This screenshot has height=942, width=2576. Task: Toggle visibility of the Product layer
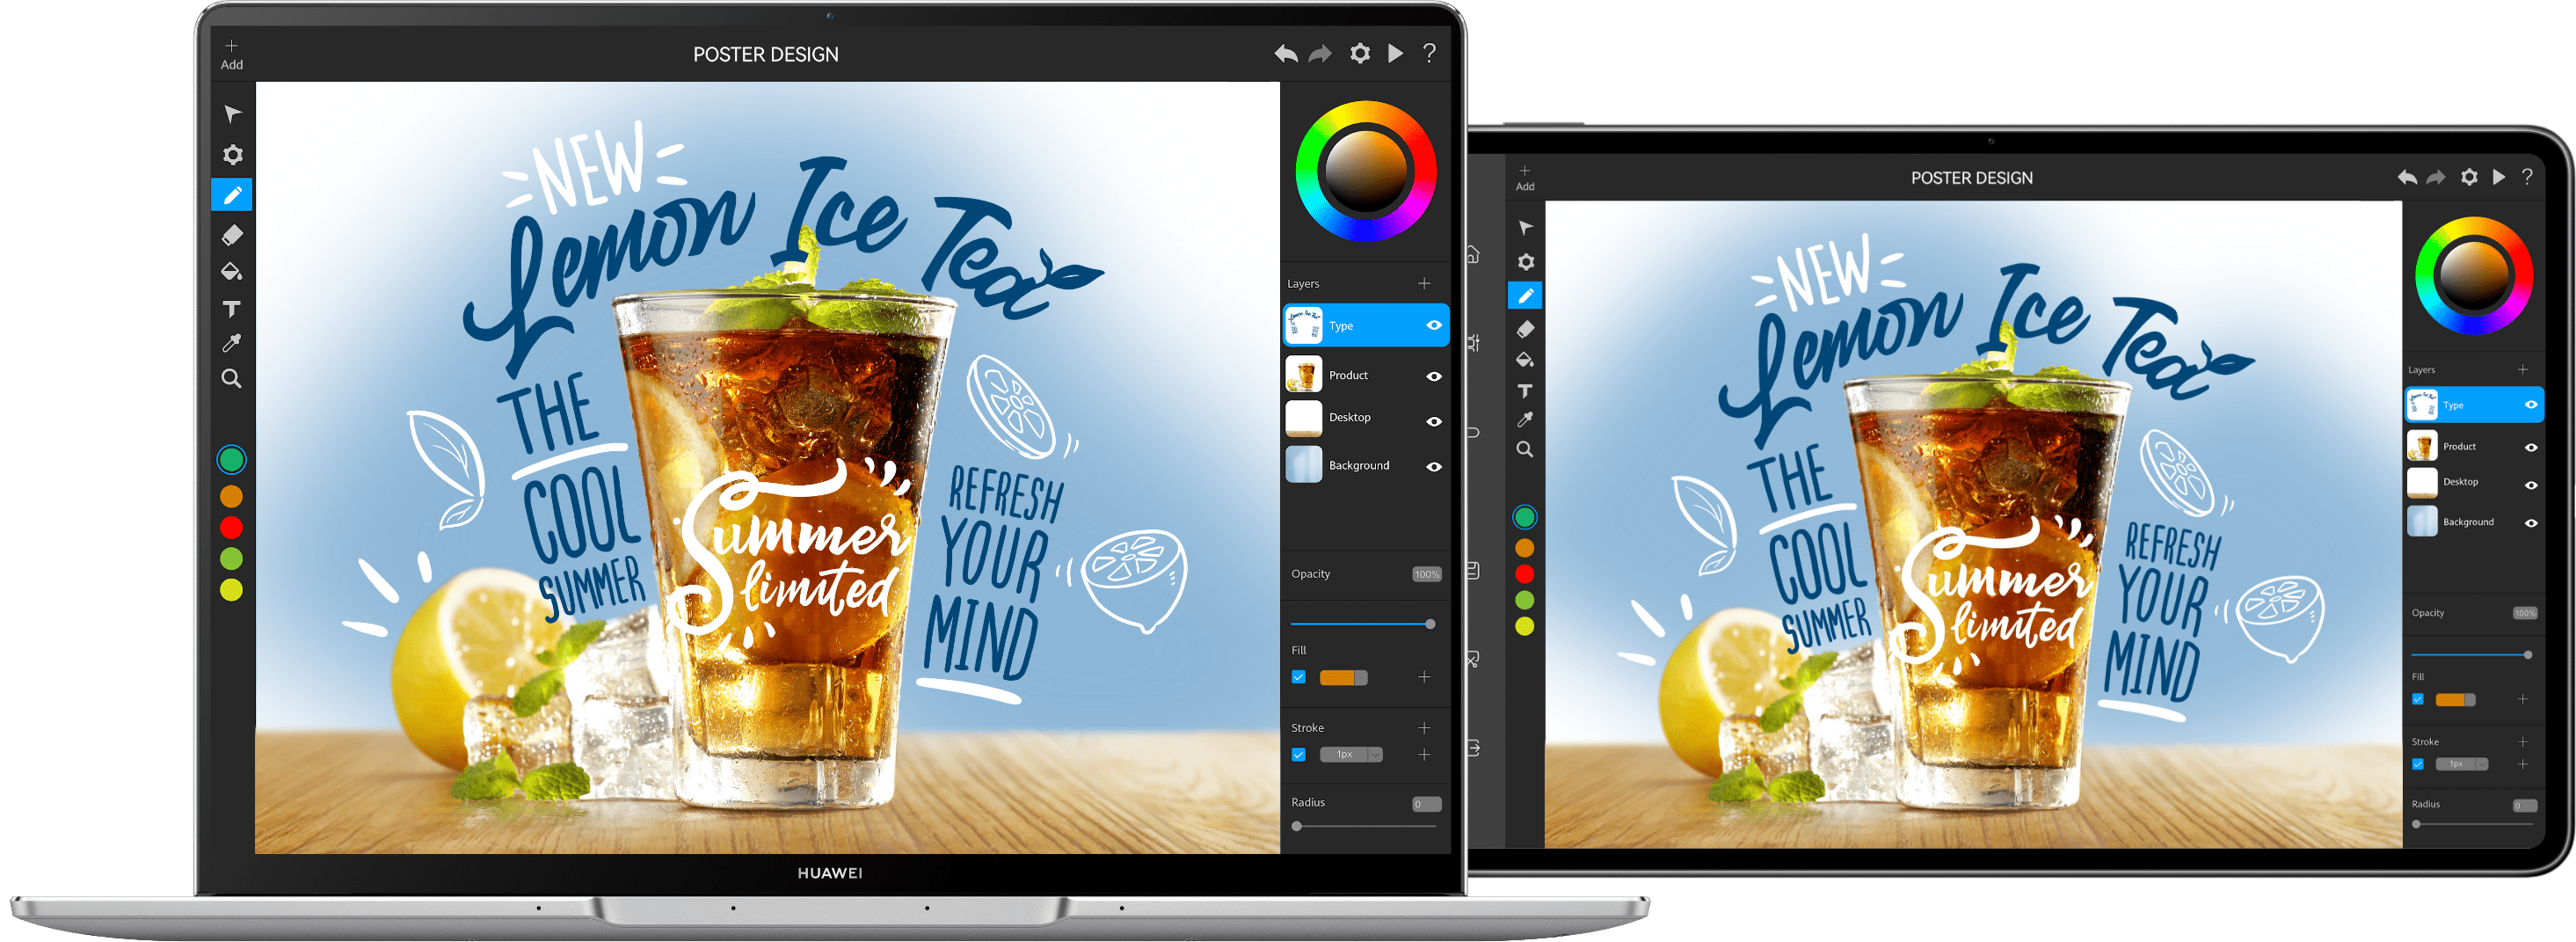point(1435,376)
